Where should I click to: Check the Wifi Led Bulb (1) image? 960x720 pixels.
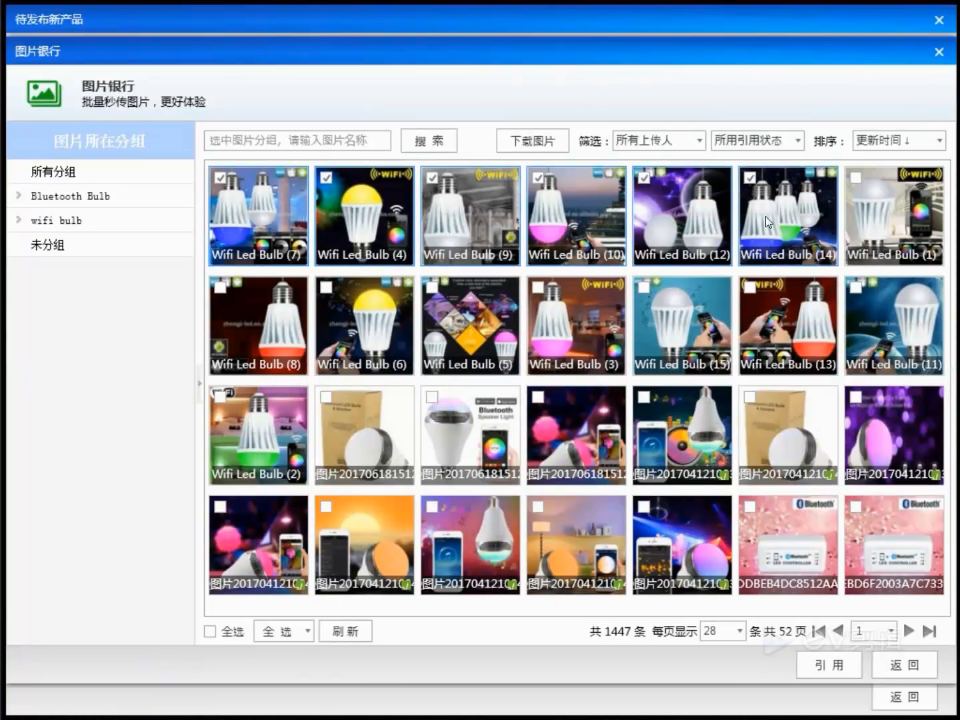[856, 178]
